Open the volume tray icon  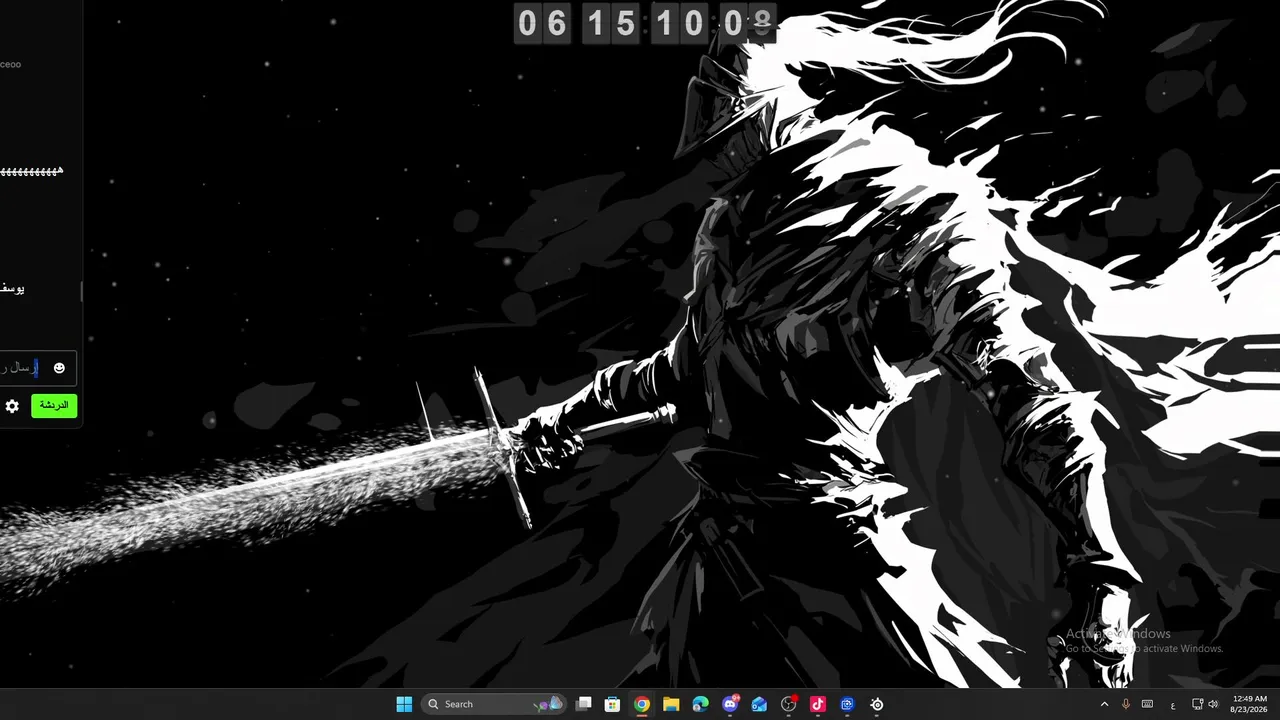(x=1213, y=704)
